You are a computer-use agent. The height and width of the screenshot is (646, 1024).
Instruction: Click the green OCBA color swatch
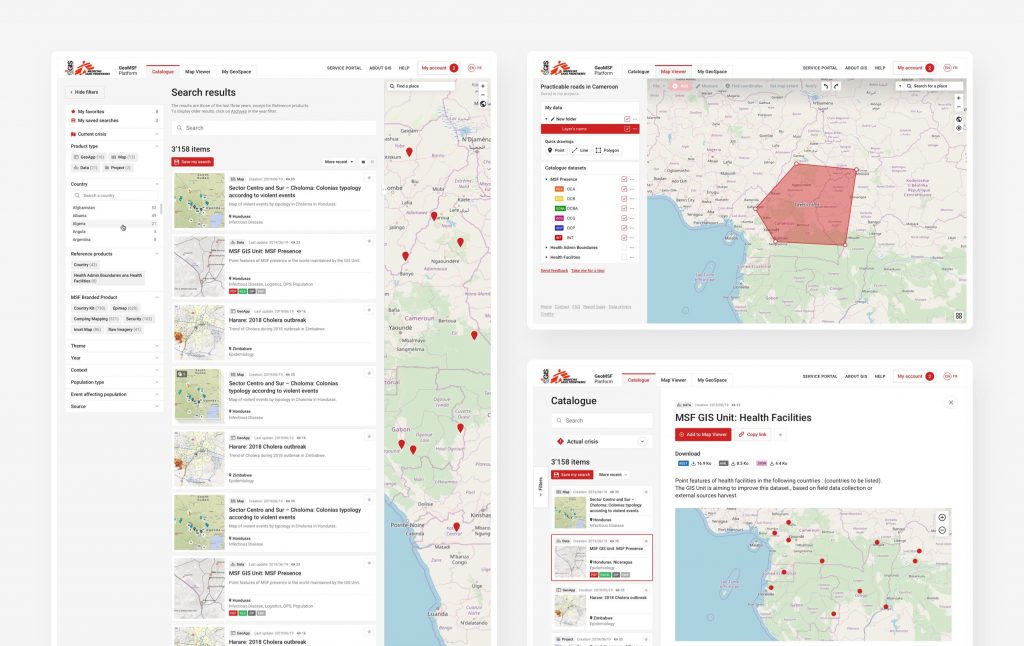[x=559, y=208]
